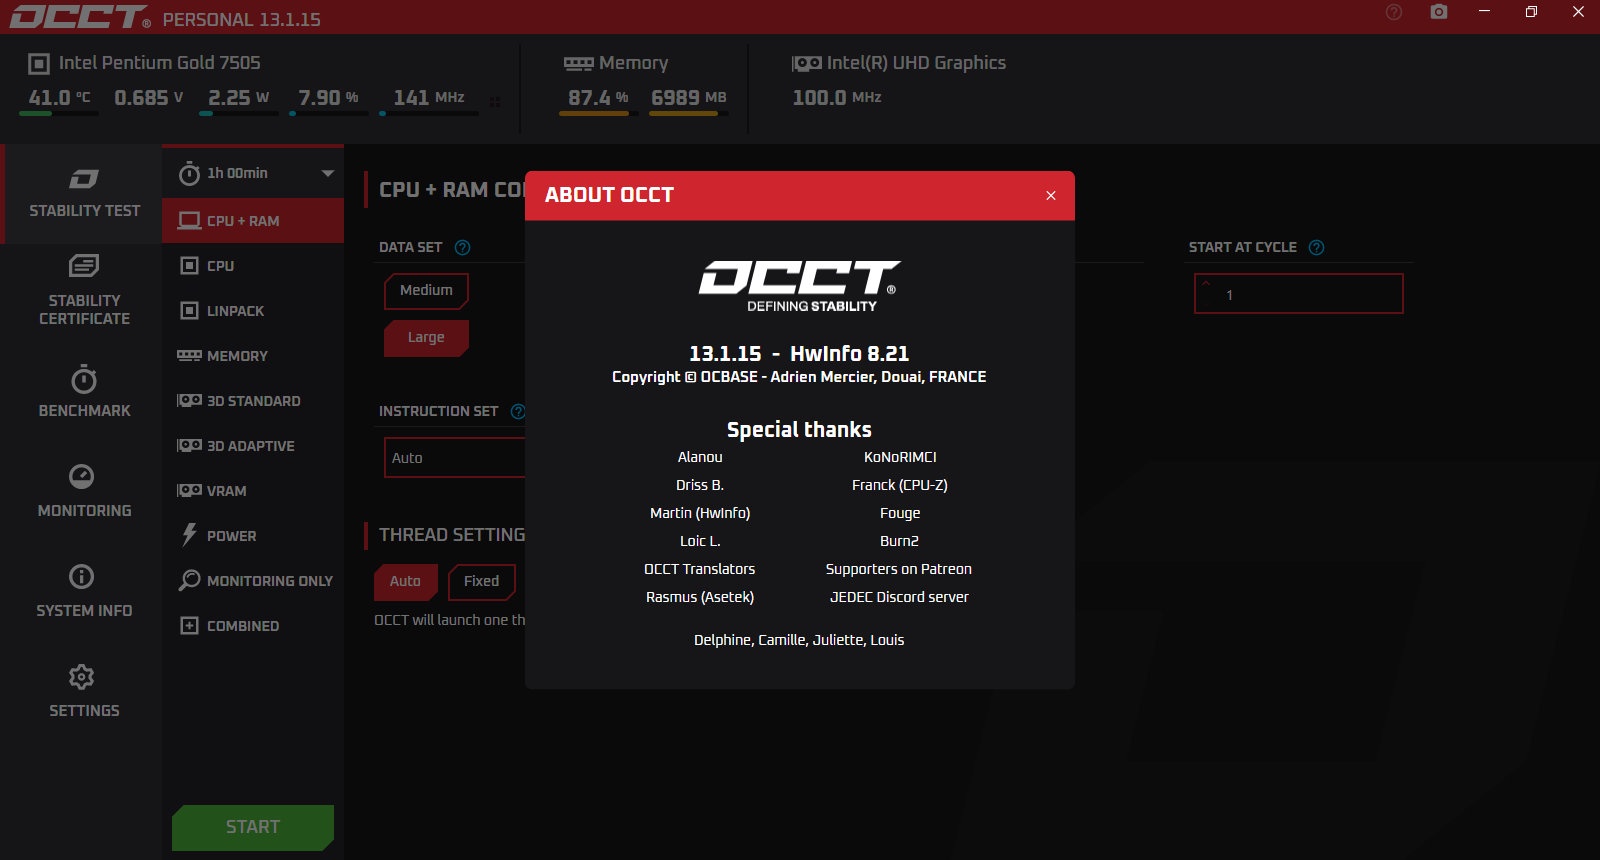Show help for Start At Cycle

(x=1317, y=248)
